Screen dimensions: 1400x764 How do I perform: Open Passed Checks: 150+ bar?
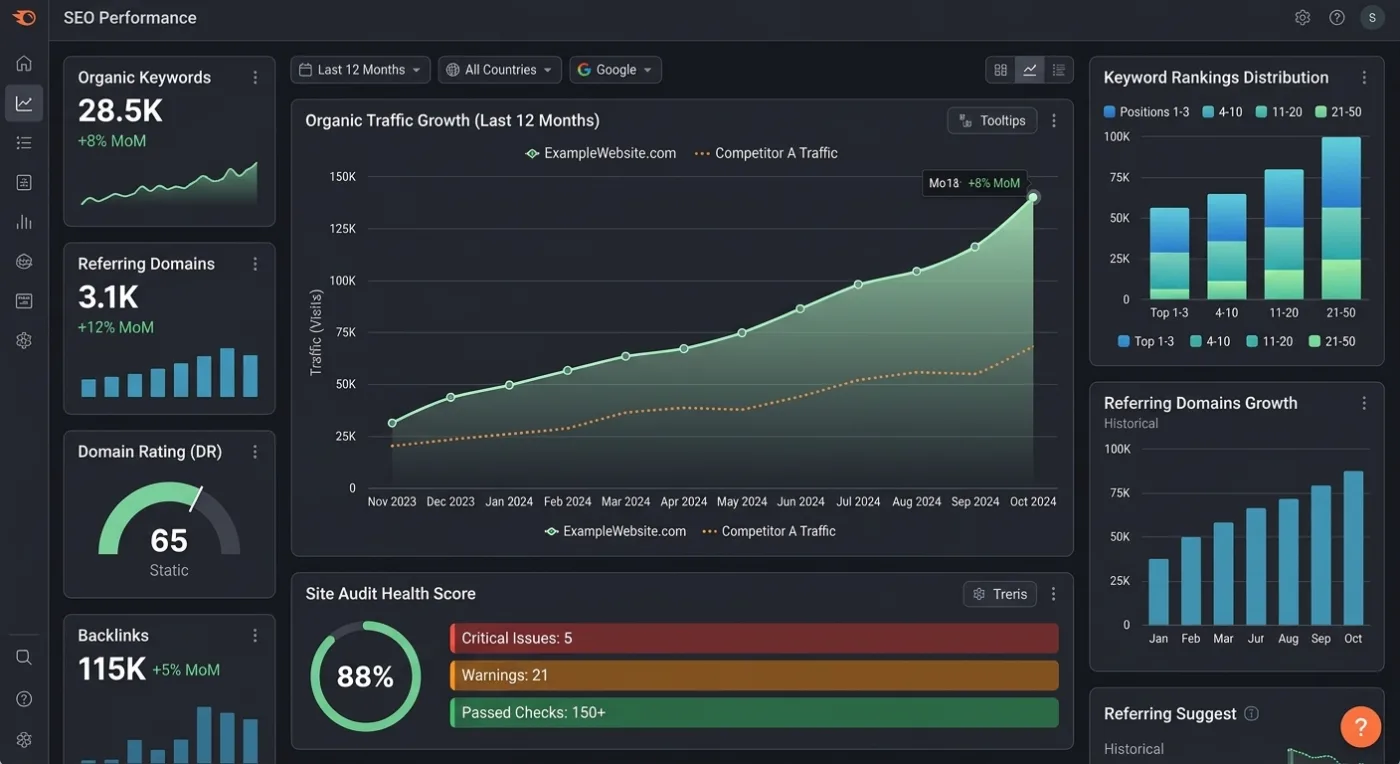pyautogui.click(x=754, y=713)
